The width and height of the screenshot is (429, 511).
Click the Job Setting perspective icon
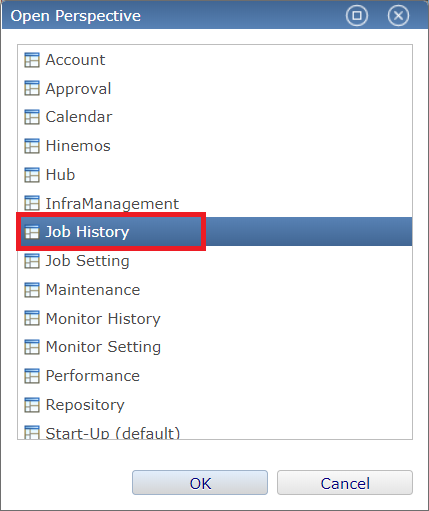pyautogui.click(x=32, y=261)
